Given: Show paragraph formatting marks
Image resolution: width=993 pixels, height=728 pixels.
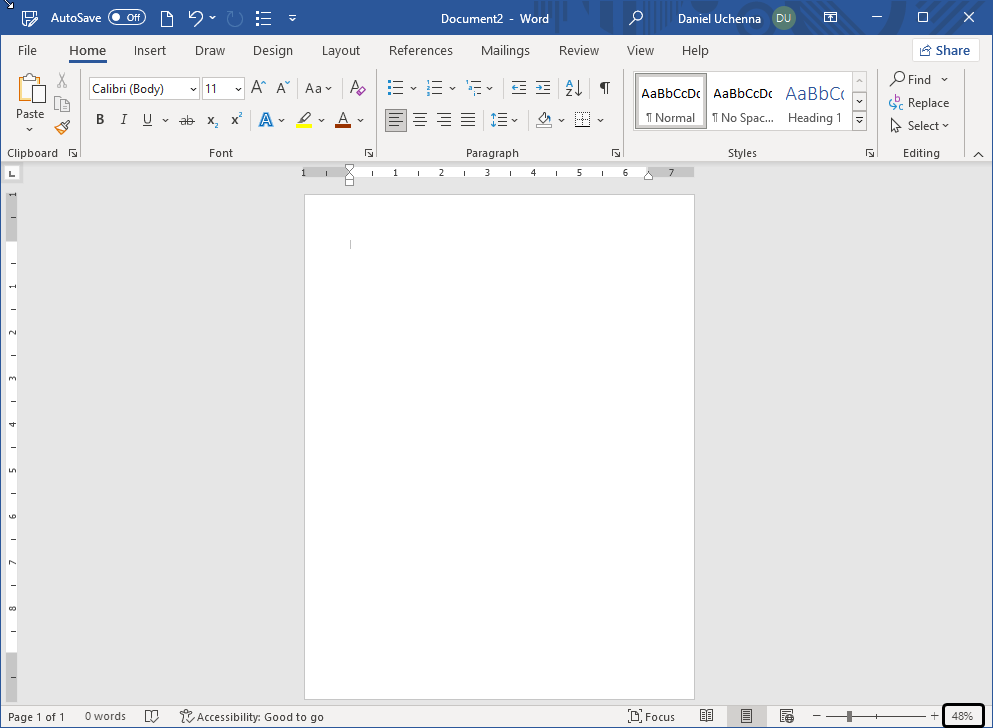Looking at the screenshot, I should click(604, 88).
